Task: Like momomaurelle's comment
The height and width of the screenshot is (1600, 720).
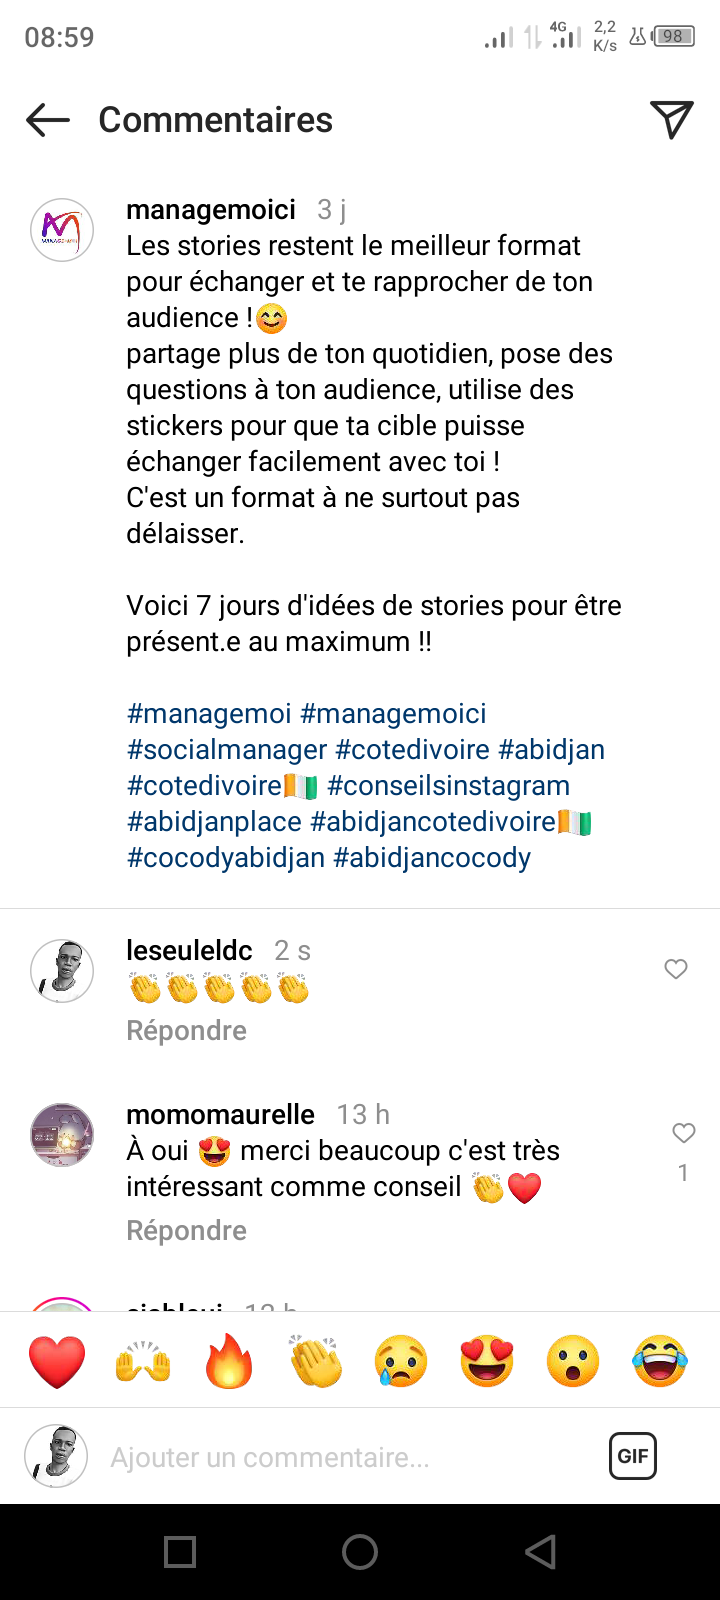Action: pos(683,1133)
